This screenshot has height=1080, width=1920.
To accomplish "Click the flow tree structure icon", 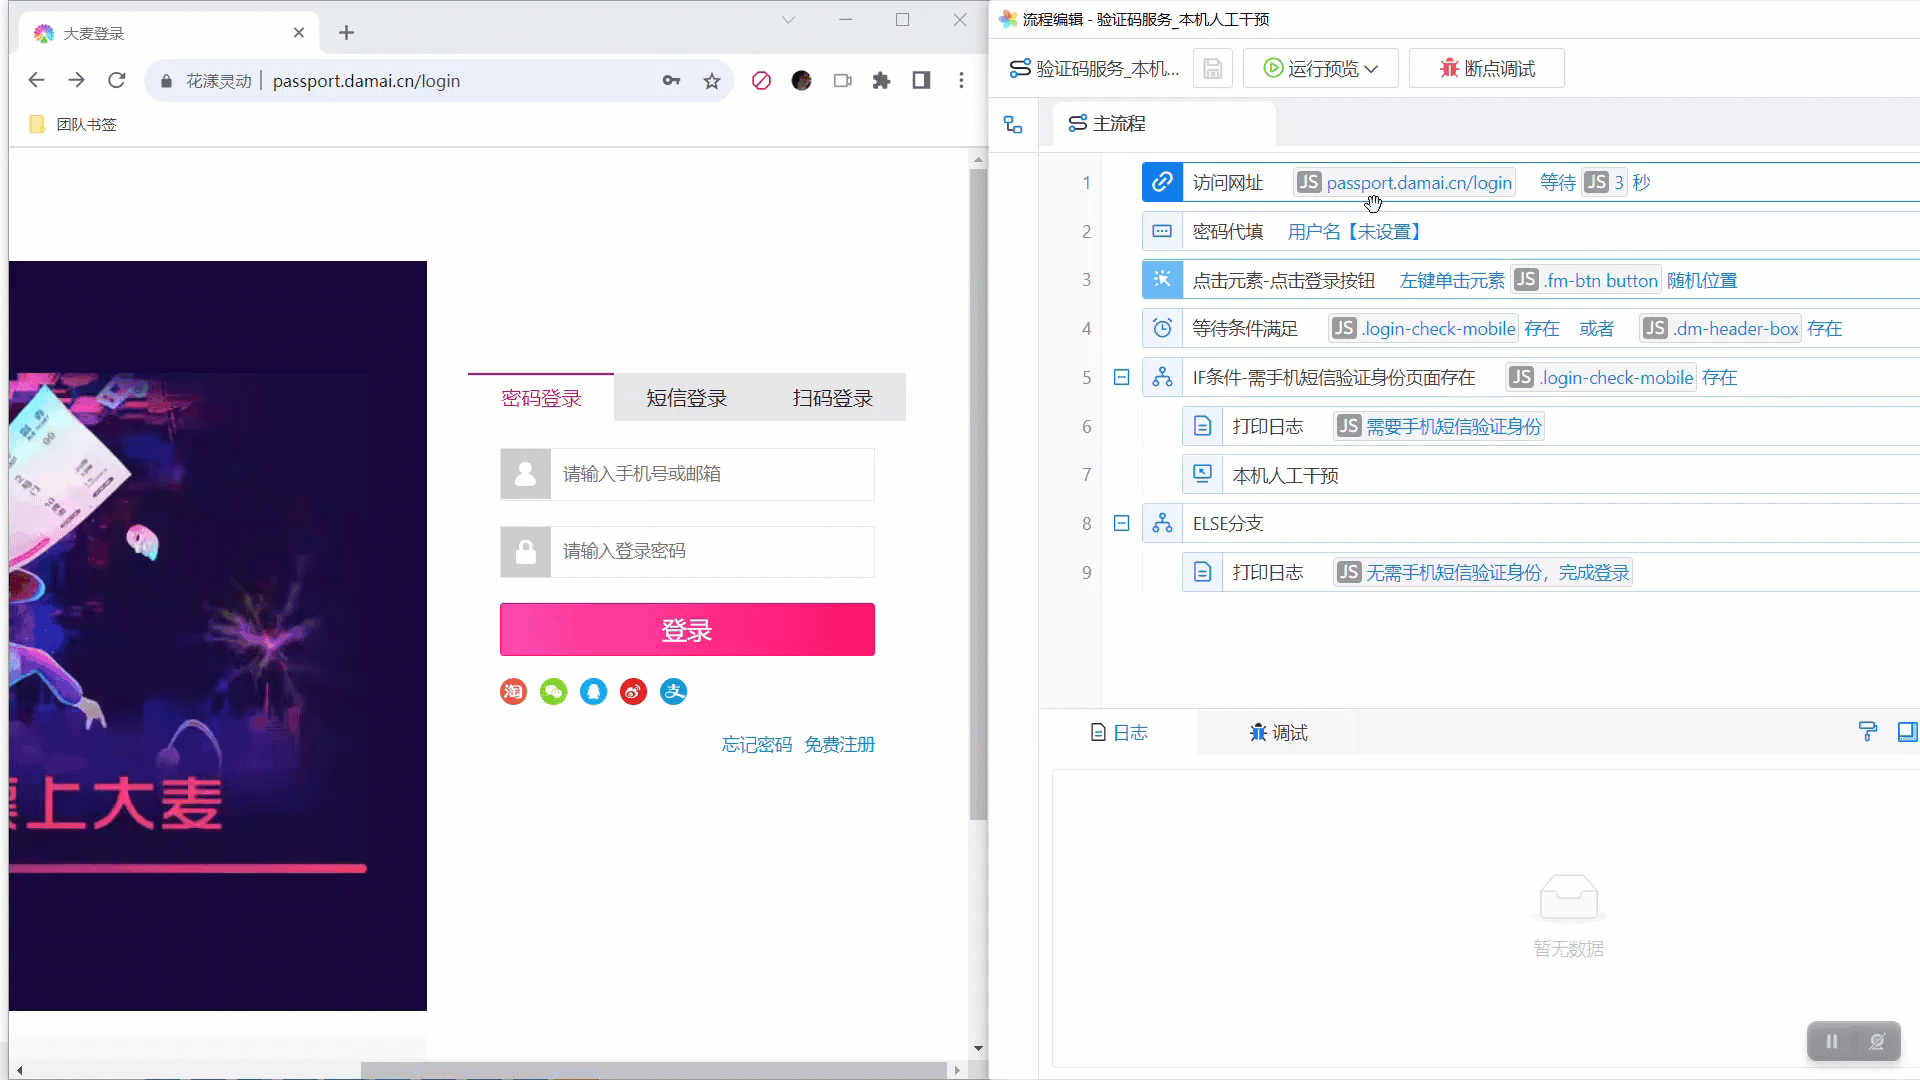I will [1013, 124].
